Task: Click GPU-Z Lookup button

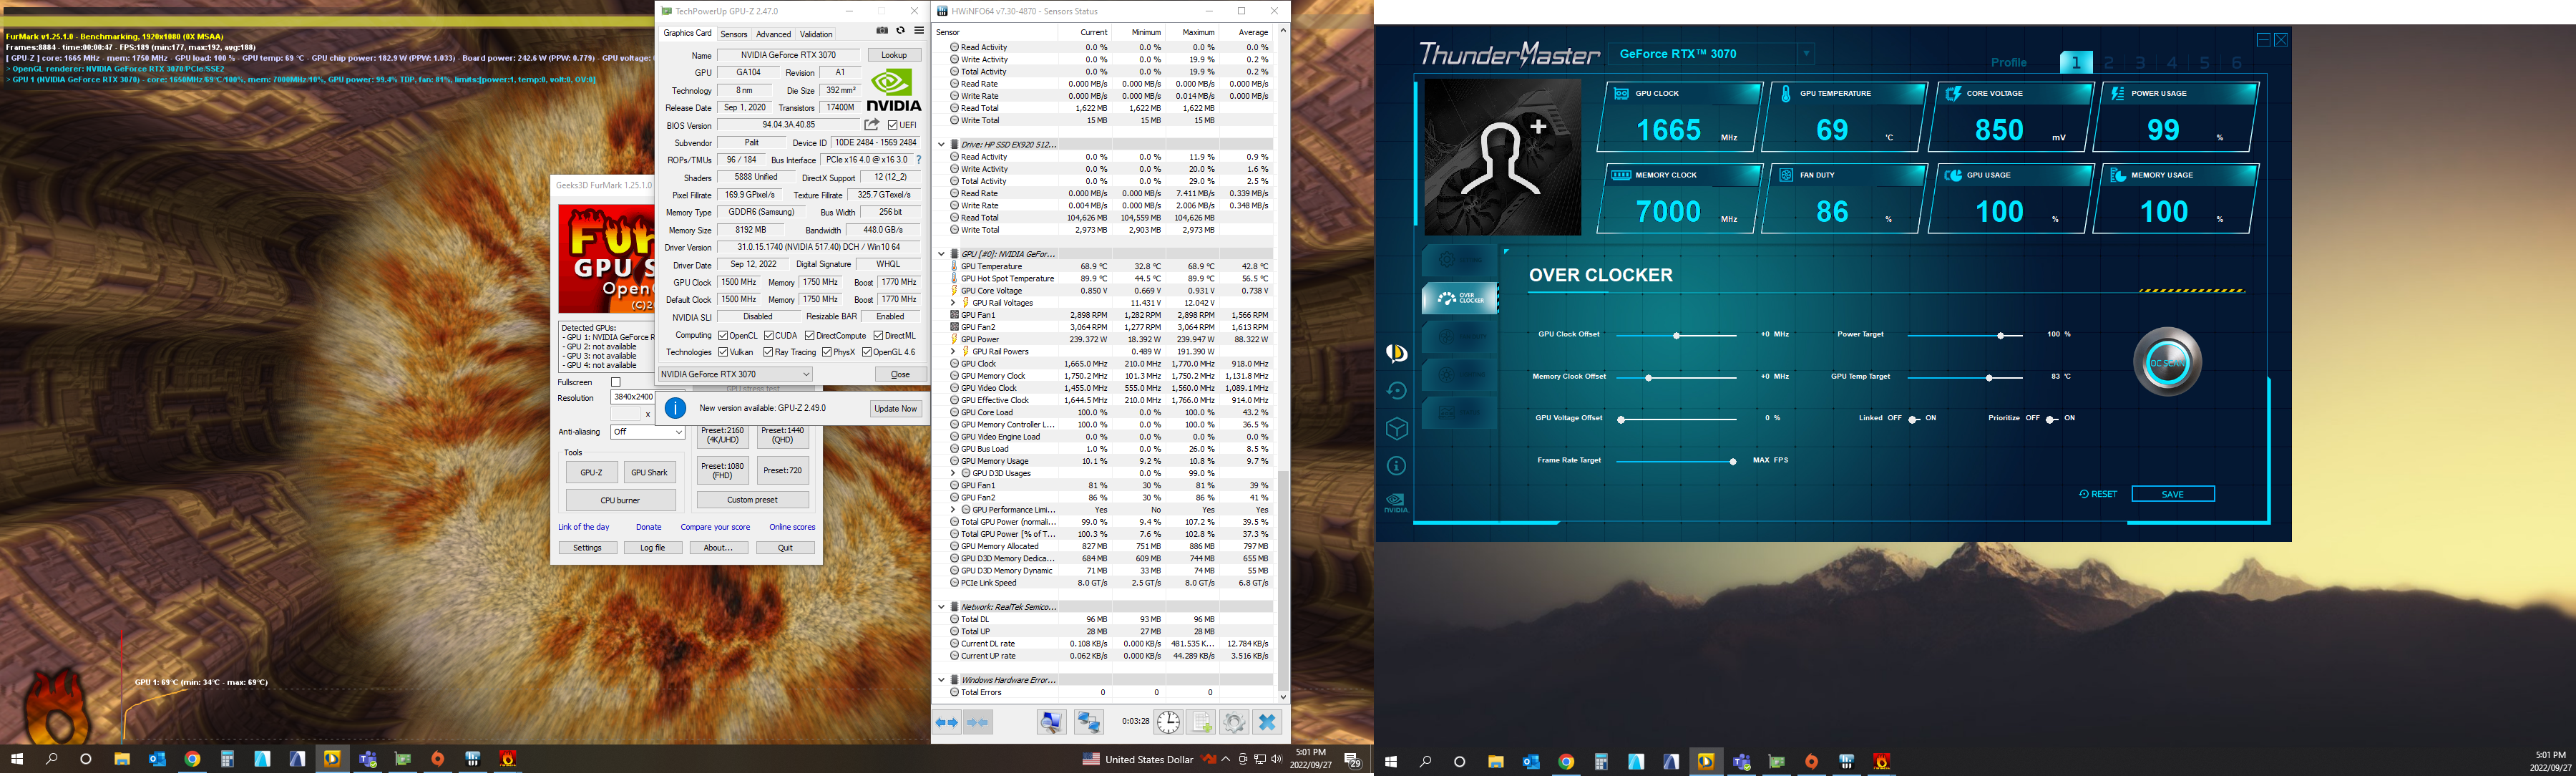Action: point(894,55)
